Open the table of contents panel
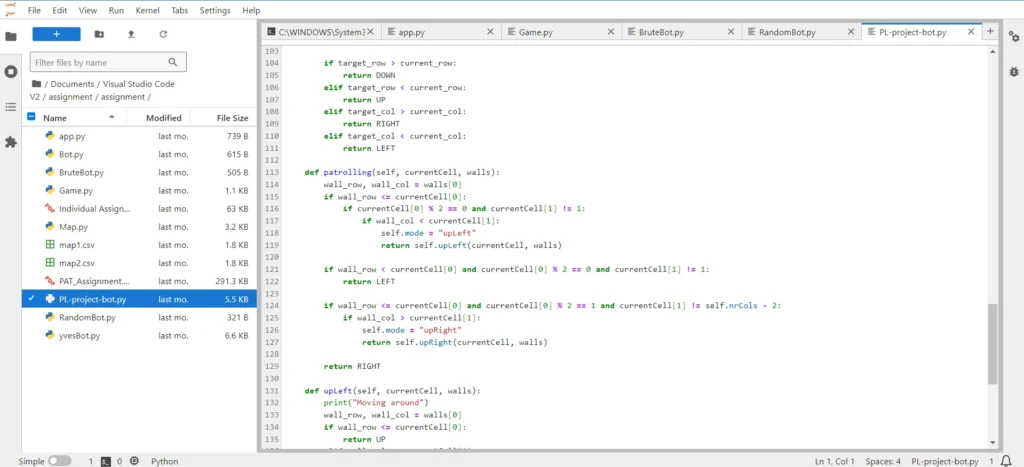1024x467 pixels. coord(11,107)
